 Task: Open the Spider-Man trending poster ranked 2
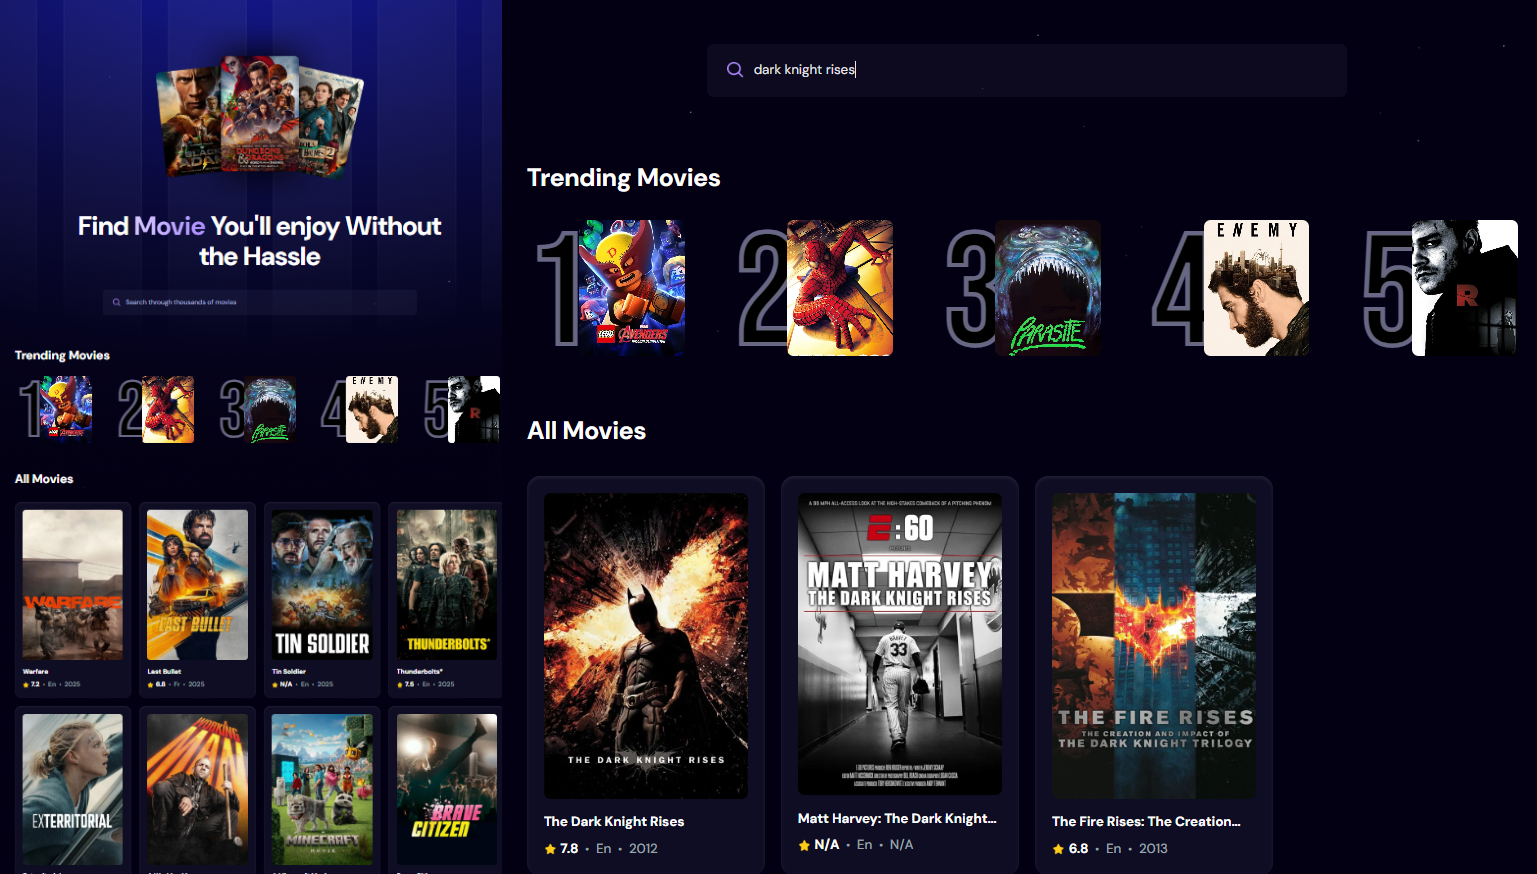point(840,288)
